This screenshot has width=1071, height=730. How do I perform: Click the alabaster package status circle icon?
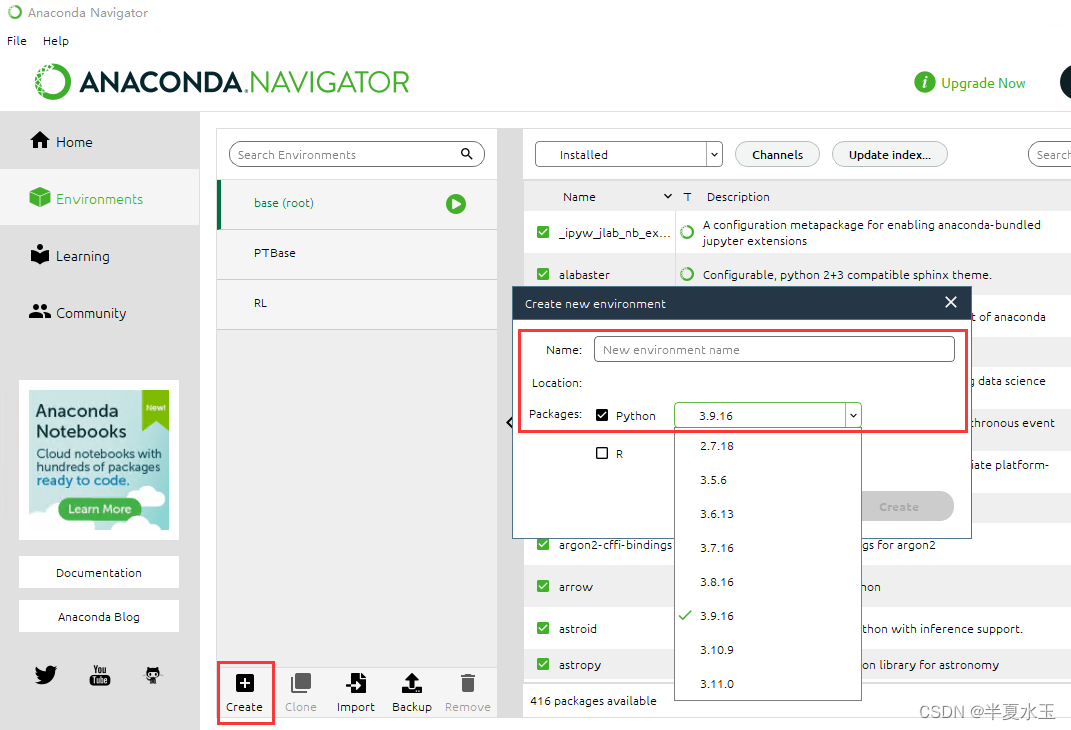(x=687, y=274)
